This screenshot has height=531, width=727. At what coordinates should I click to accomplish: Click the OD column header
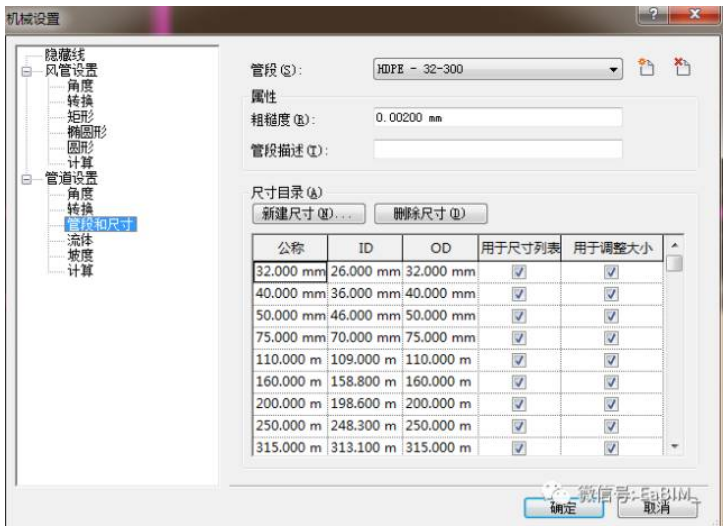point(440,248)
